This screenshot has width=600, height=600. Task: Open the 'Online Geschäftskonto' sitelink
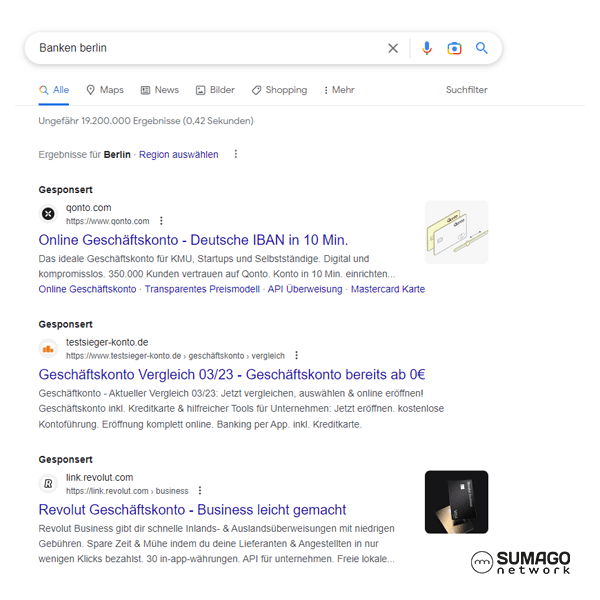pyautogui.click(x=87, y=289)
